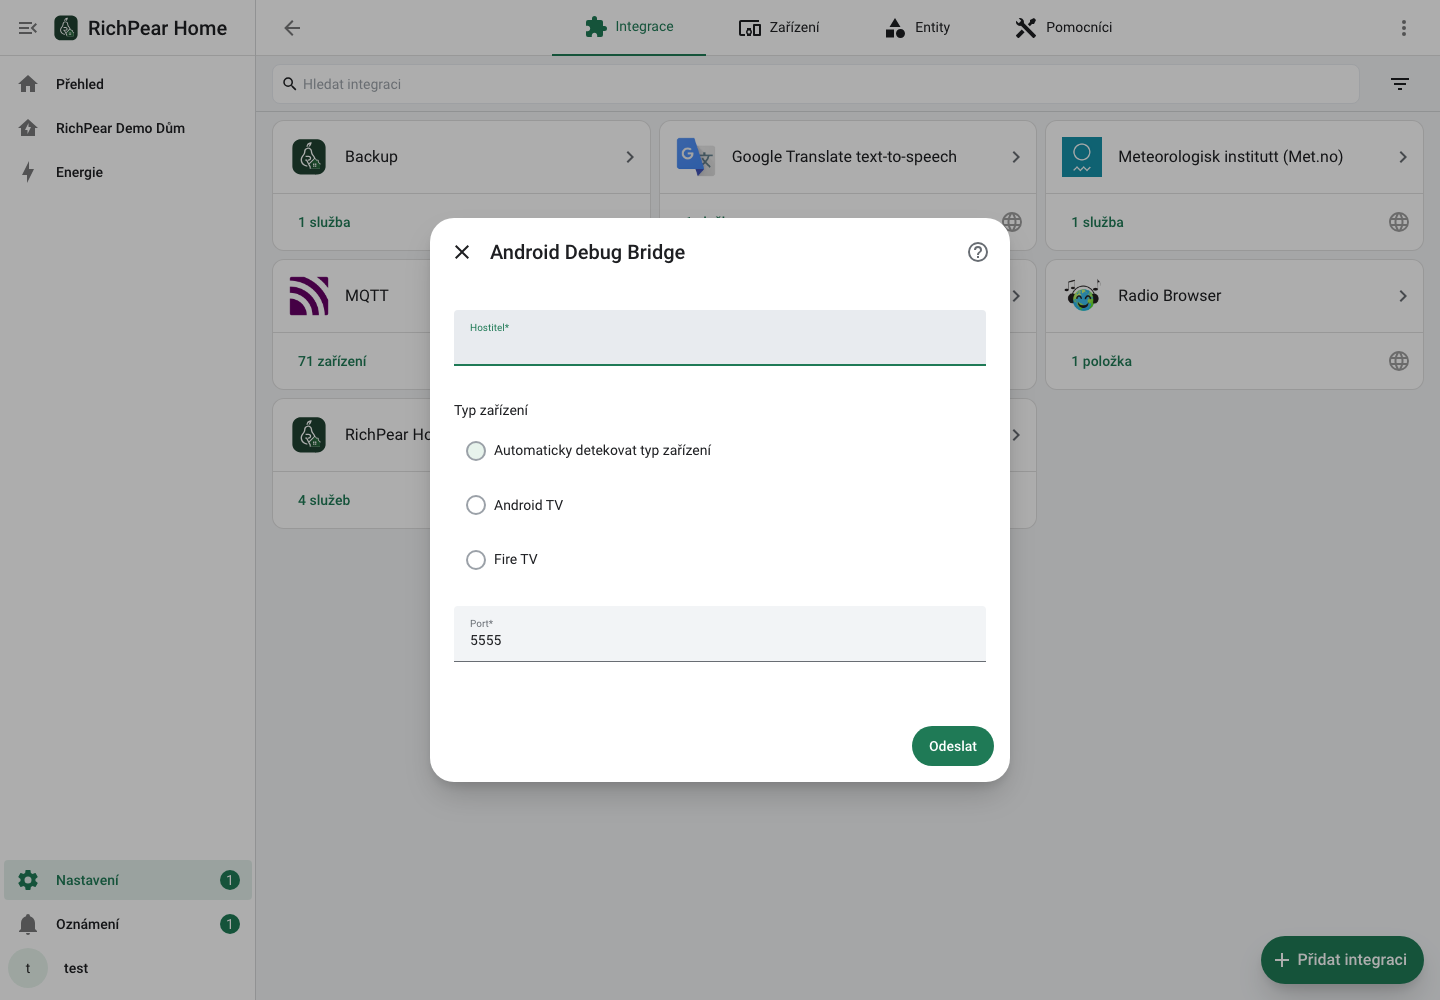Viewport: 1440px width, 1000px height.
Task: Click the filter icon beside search
Action: click(1400, 84)
